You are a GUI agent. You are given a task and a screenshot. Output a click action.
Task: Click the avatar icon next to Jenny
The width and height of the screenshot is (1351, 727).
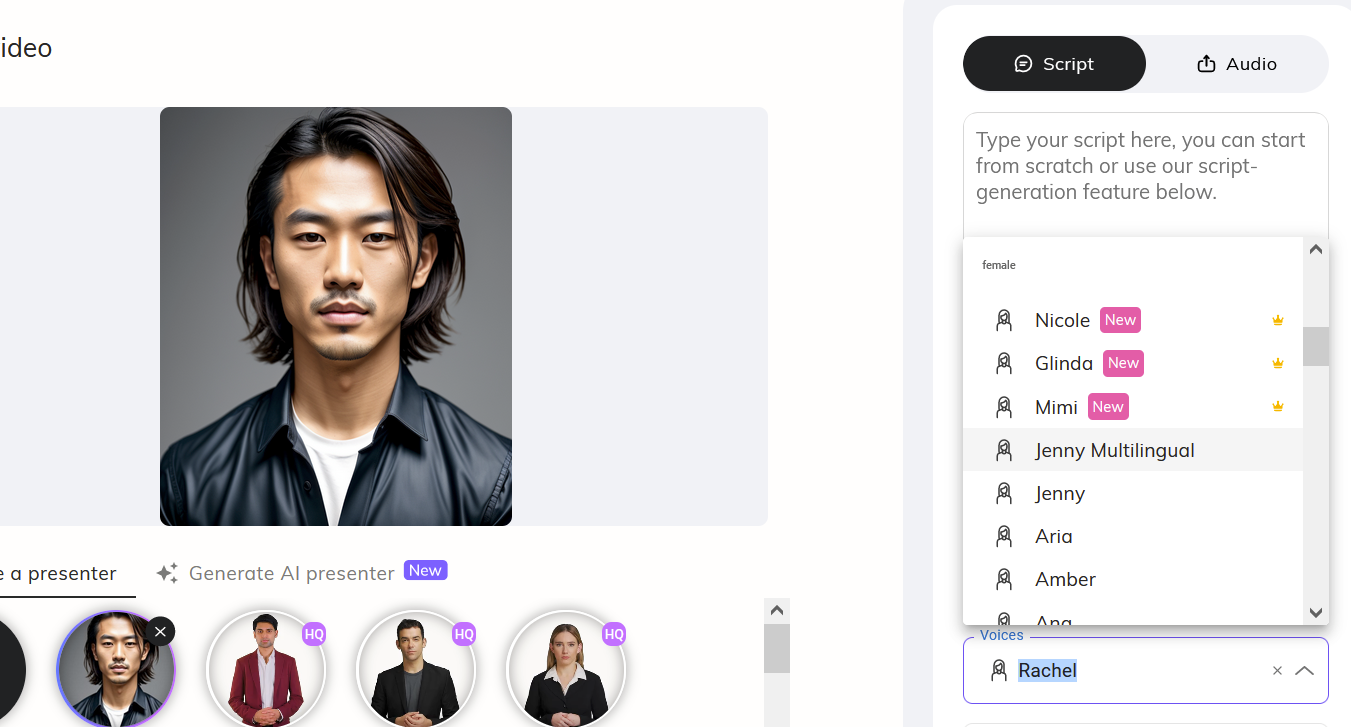1004,493
